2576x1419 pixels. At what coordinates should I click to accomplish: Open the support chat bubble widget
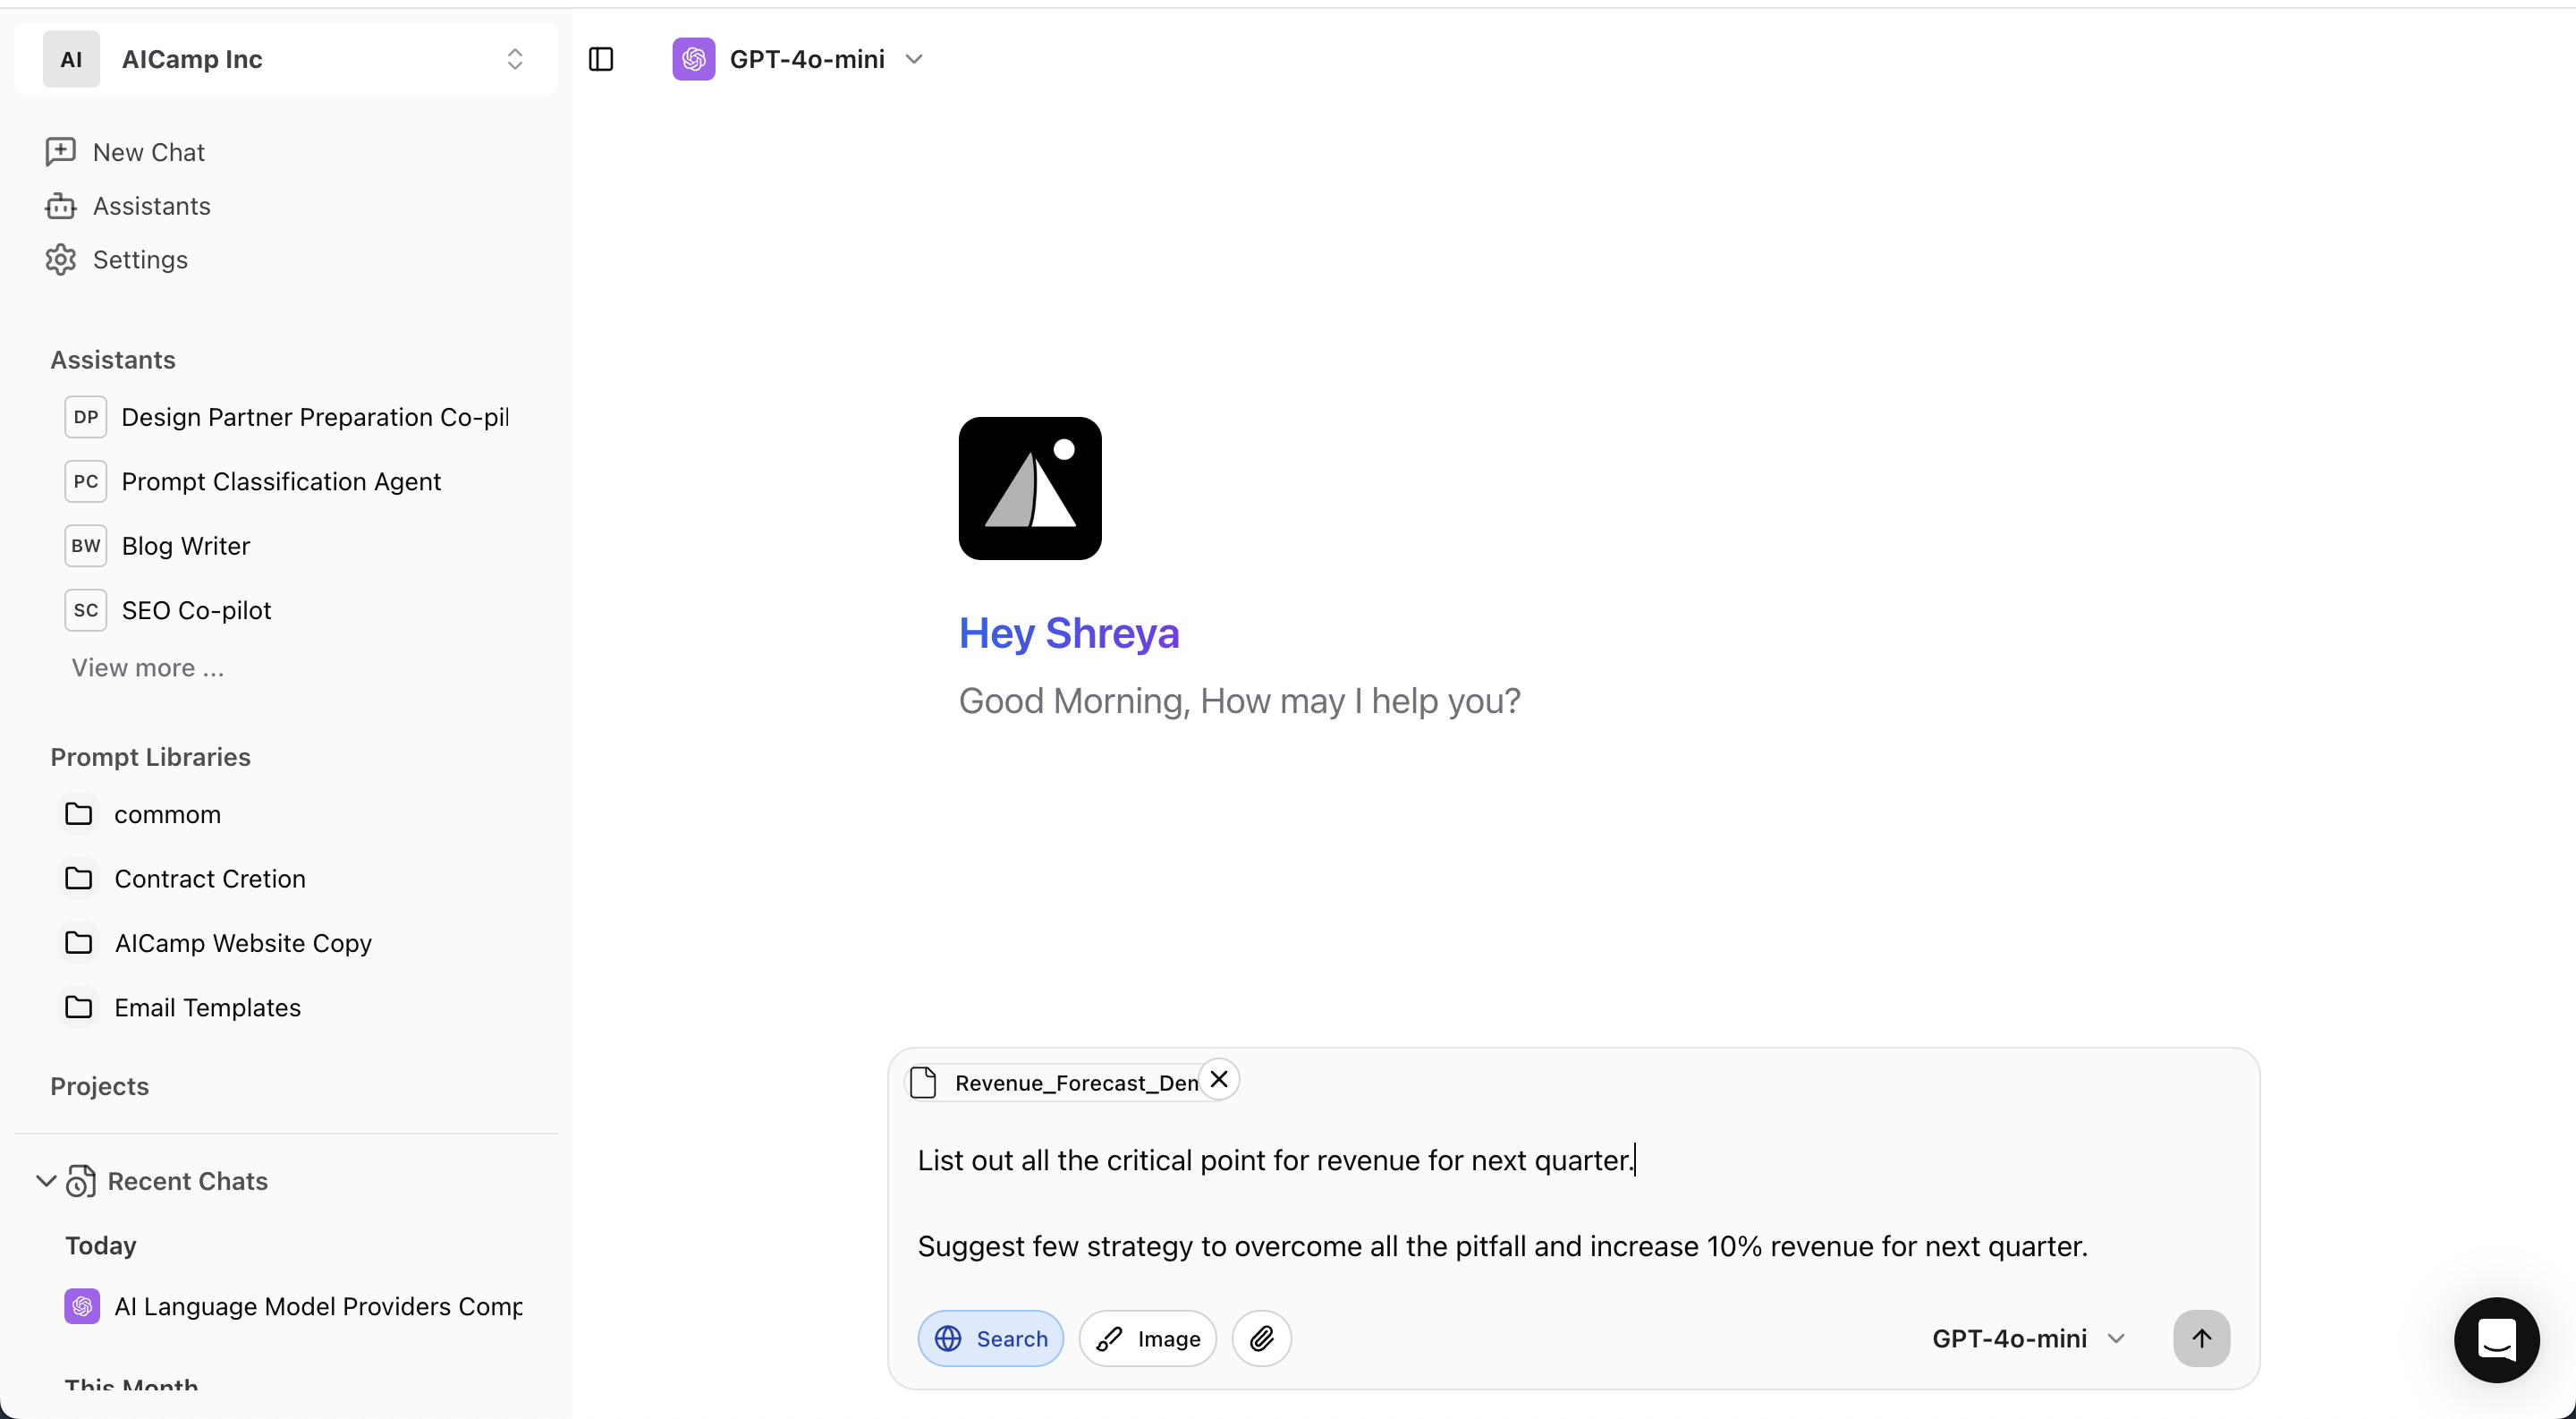2496,1340
